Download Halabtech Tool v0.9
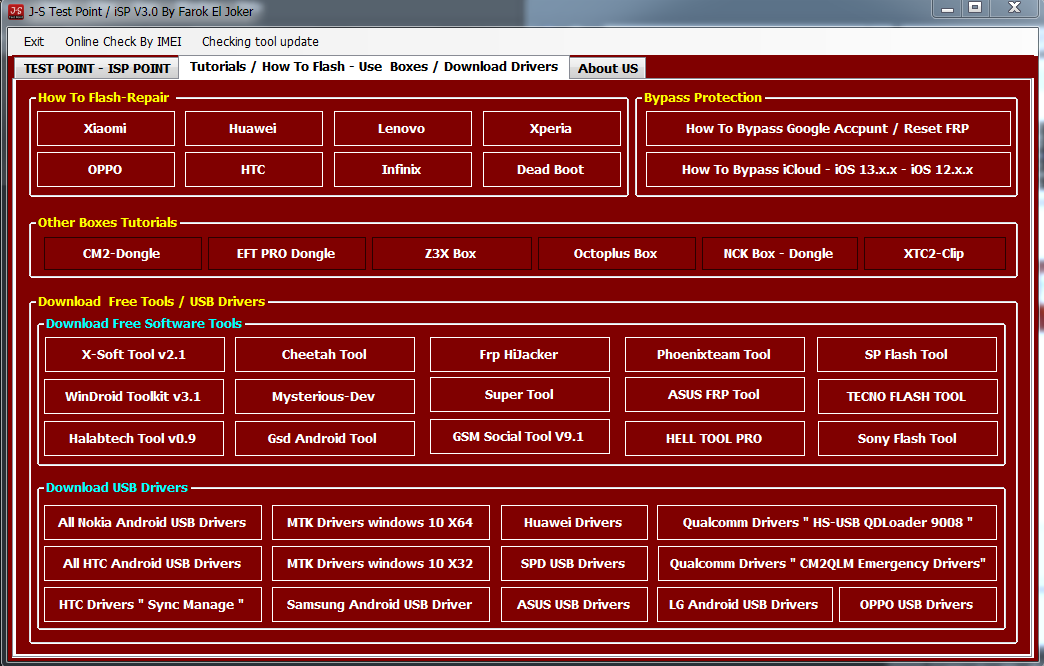Viewport: 1044px width, 666px height. [134, 438]
